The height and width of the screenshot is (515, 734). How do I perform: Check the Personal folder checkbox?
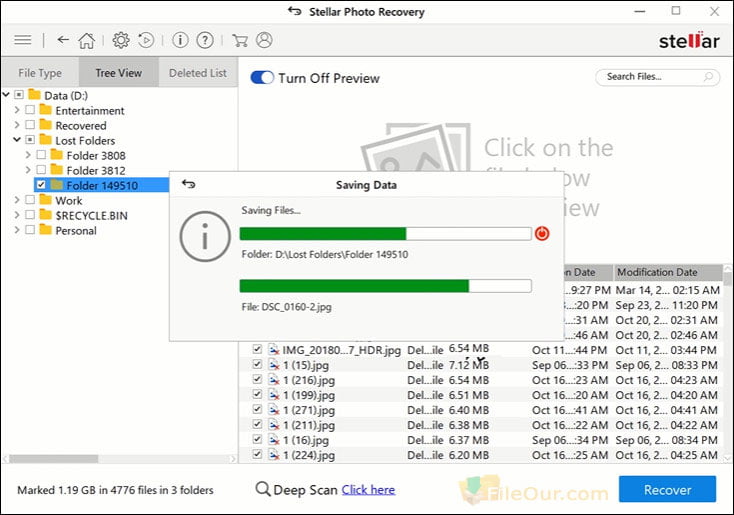point(30,230)
